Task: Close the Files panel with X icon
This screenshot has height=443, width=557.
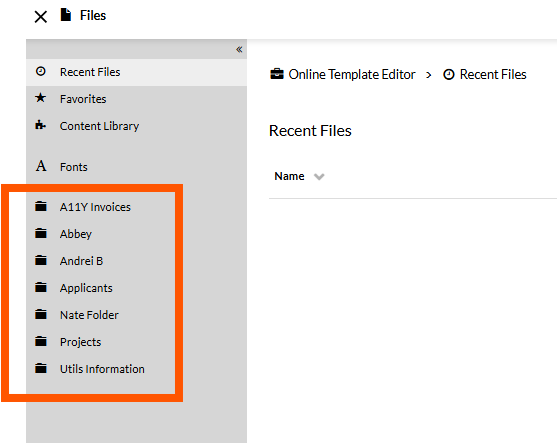Action: pyautogui.click(x=41, y=17)
